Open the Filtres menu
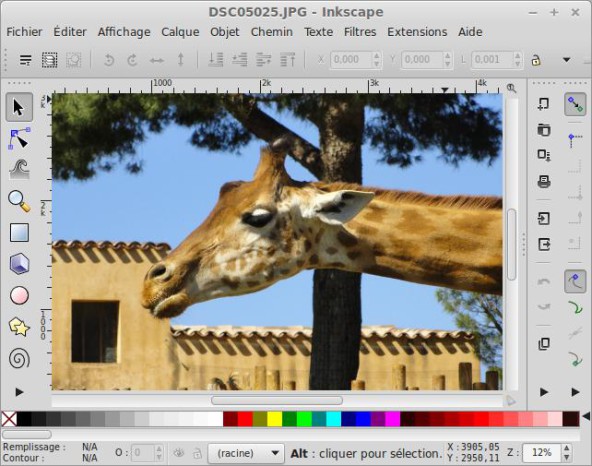The height and width of the screenshot is (466, 592). click(x=360, y=32)
